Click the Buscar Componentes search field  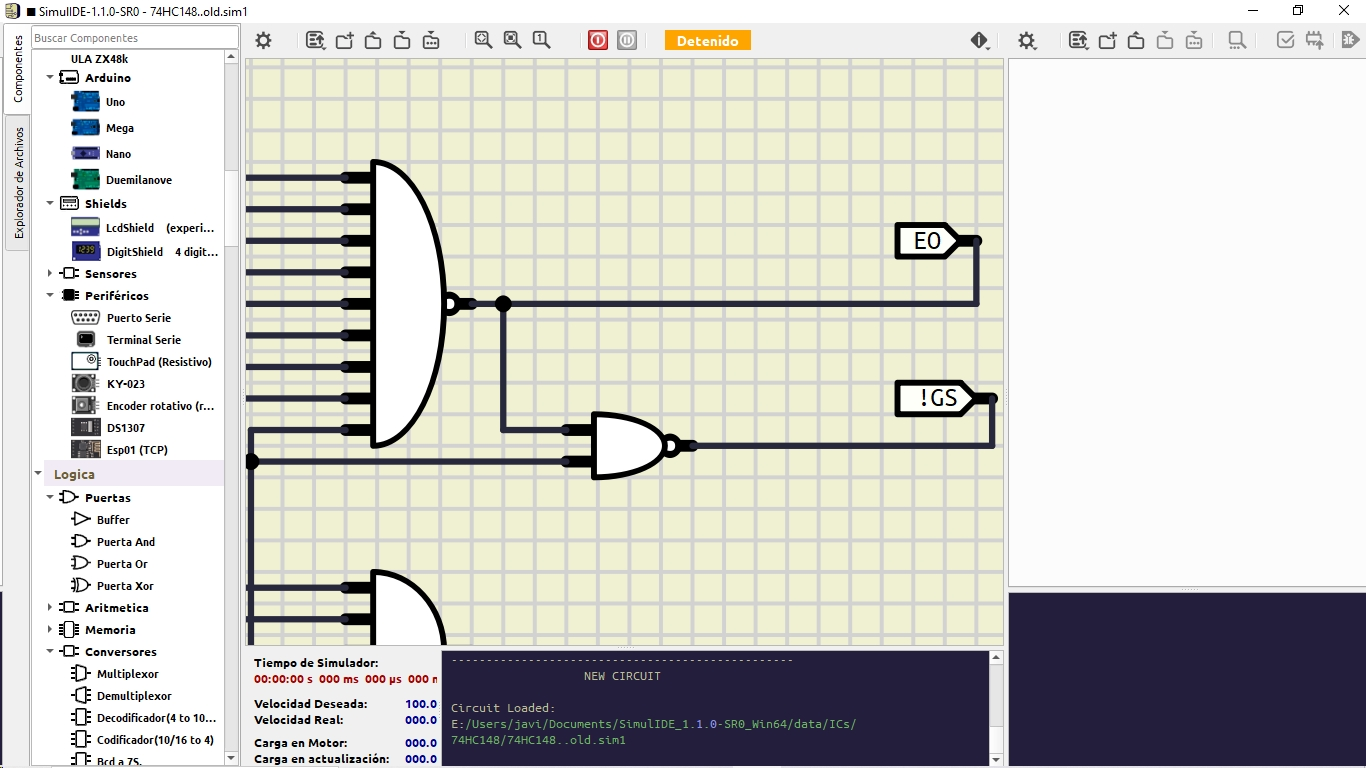click(x=135, y=38)
